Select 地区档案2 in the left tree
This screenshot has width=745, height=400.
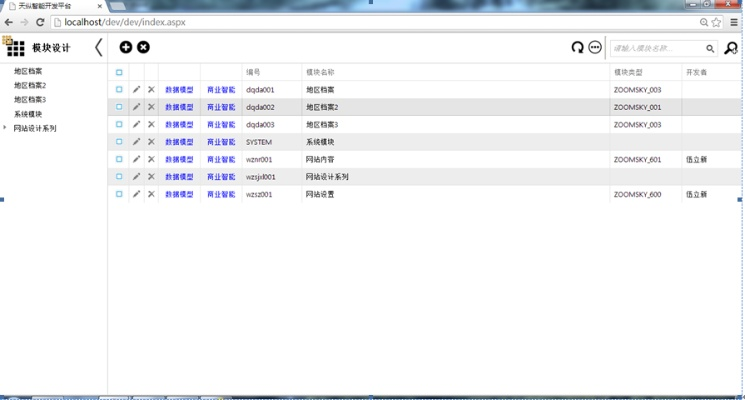[x=30, y=86]
